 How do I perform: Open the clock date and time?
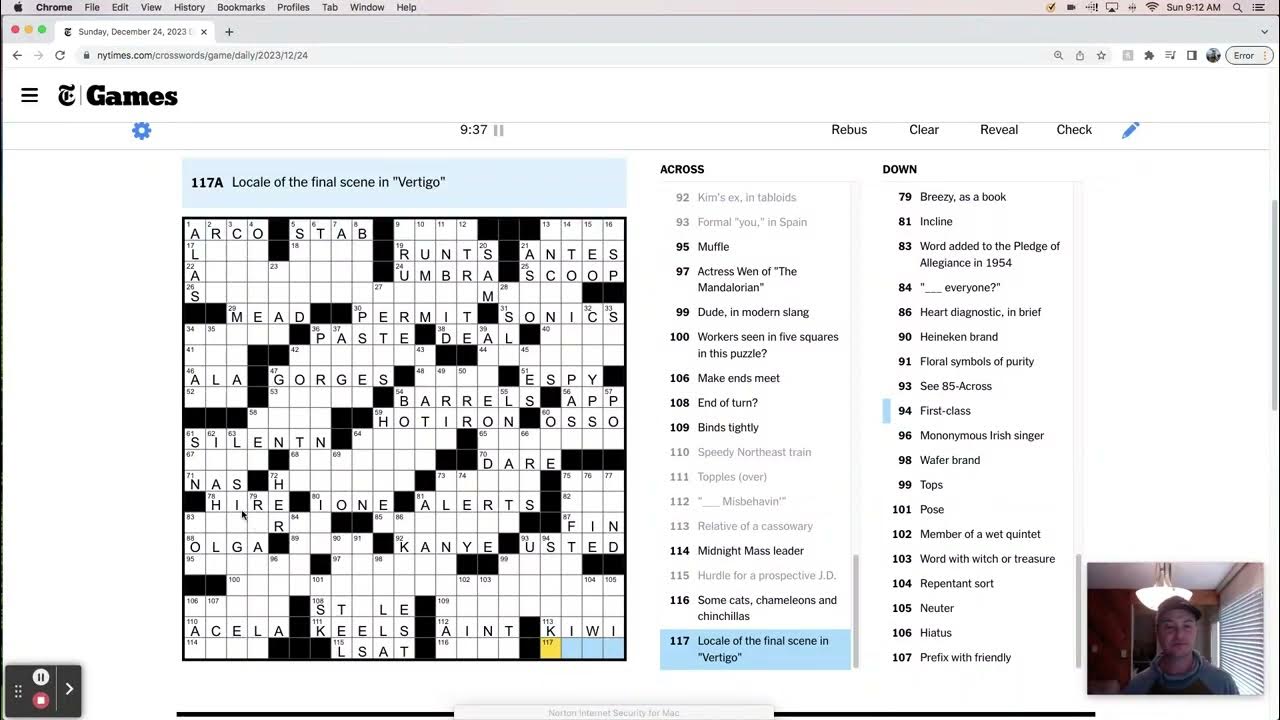pos(1193,7)
